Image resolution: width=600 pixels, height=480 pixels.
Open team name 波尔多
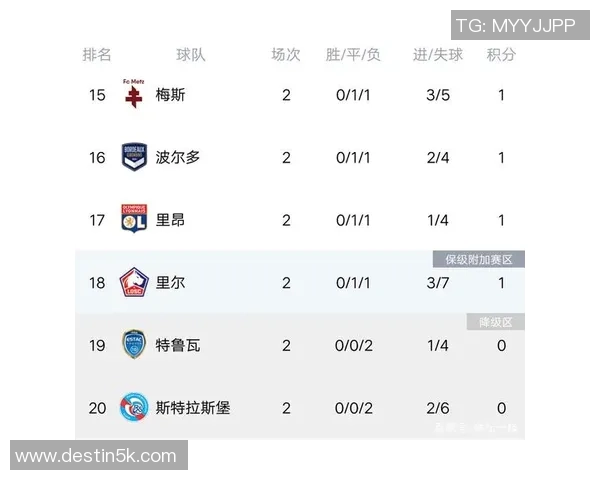[x=178, y=157]
